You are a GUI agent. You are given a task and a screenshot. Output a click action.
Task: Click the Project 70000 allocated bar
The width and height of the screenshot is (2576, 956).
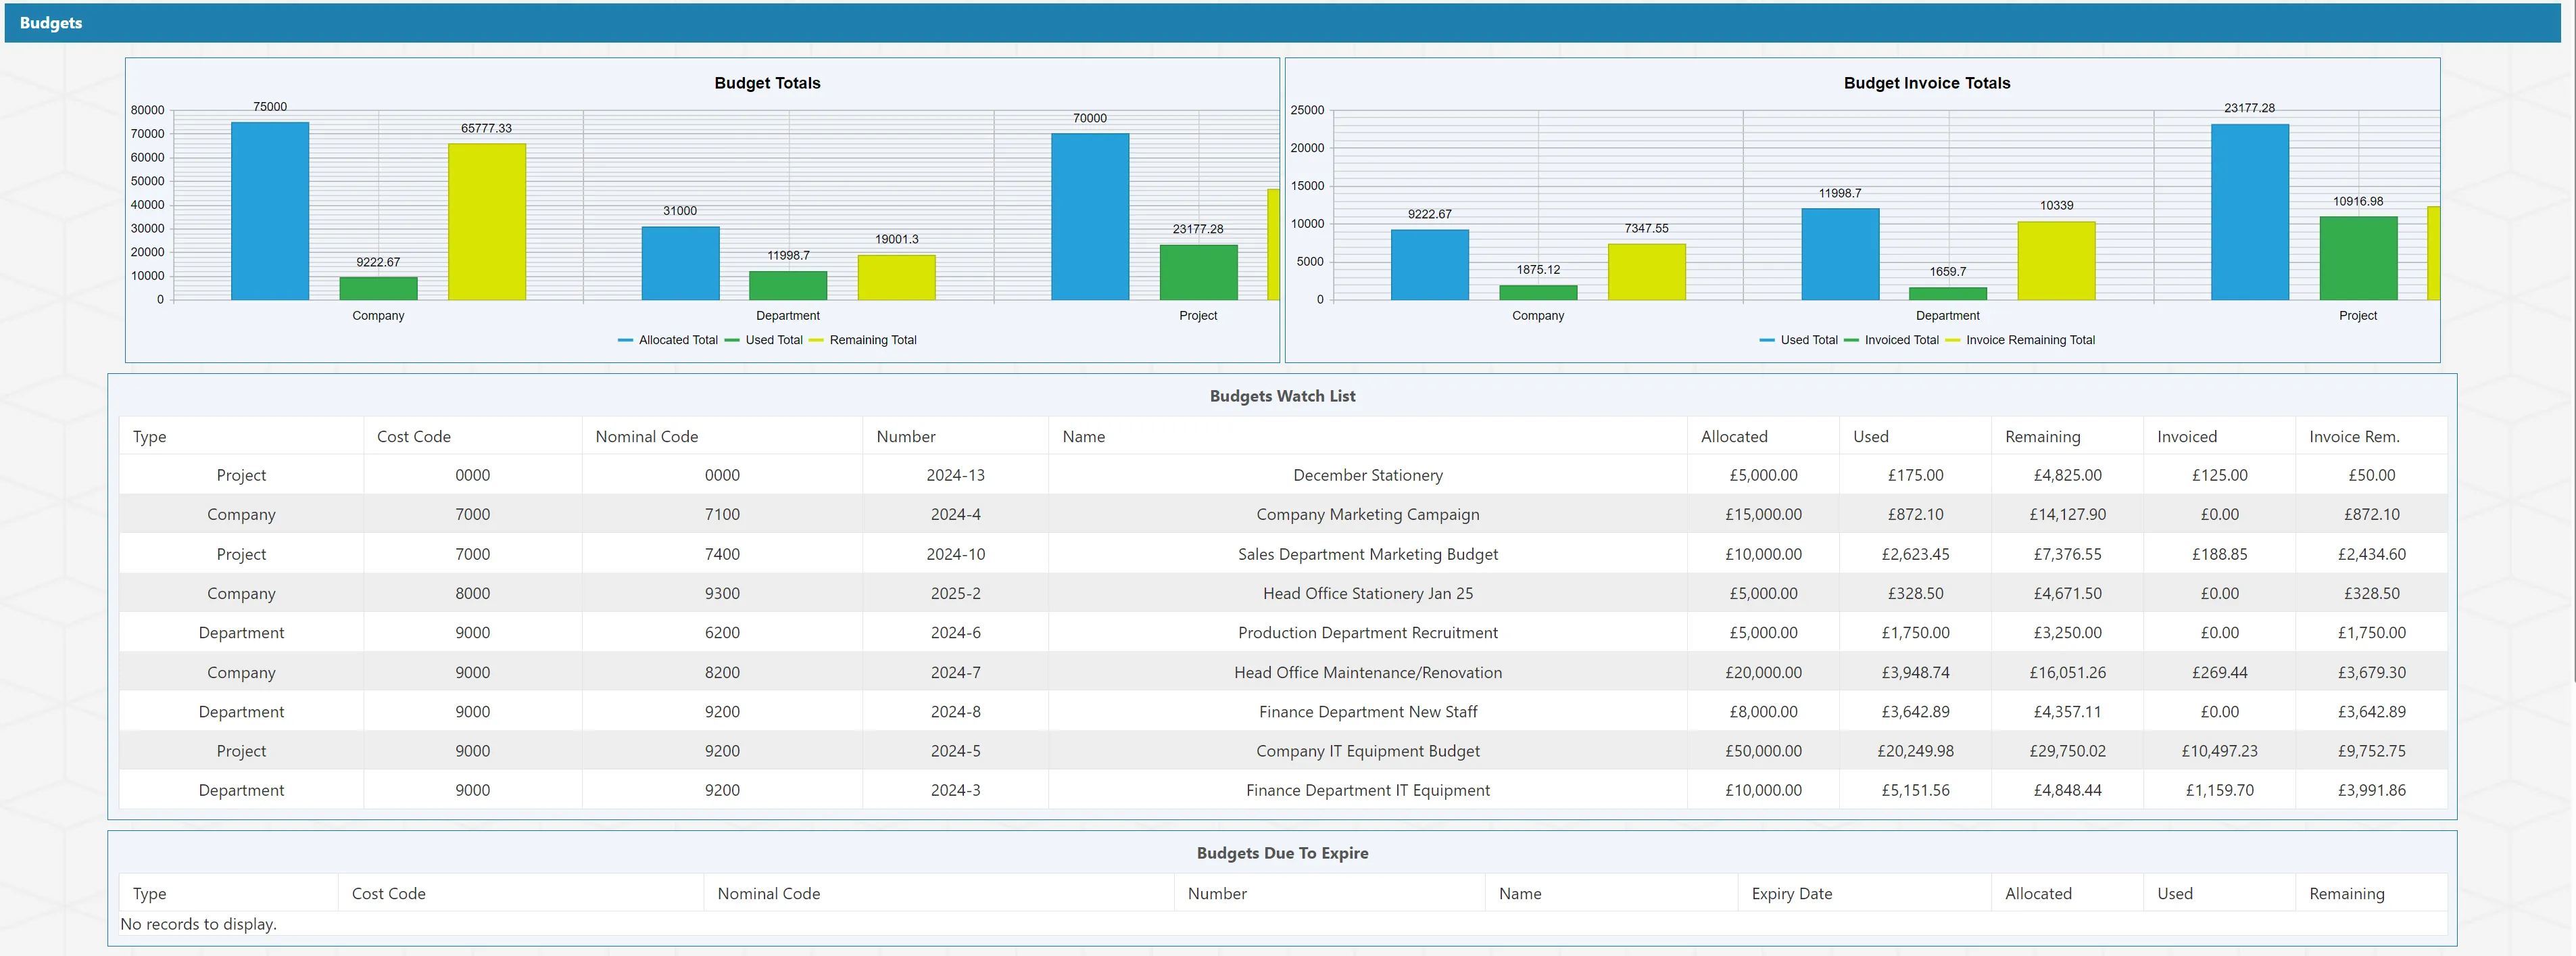[1090, 217]
